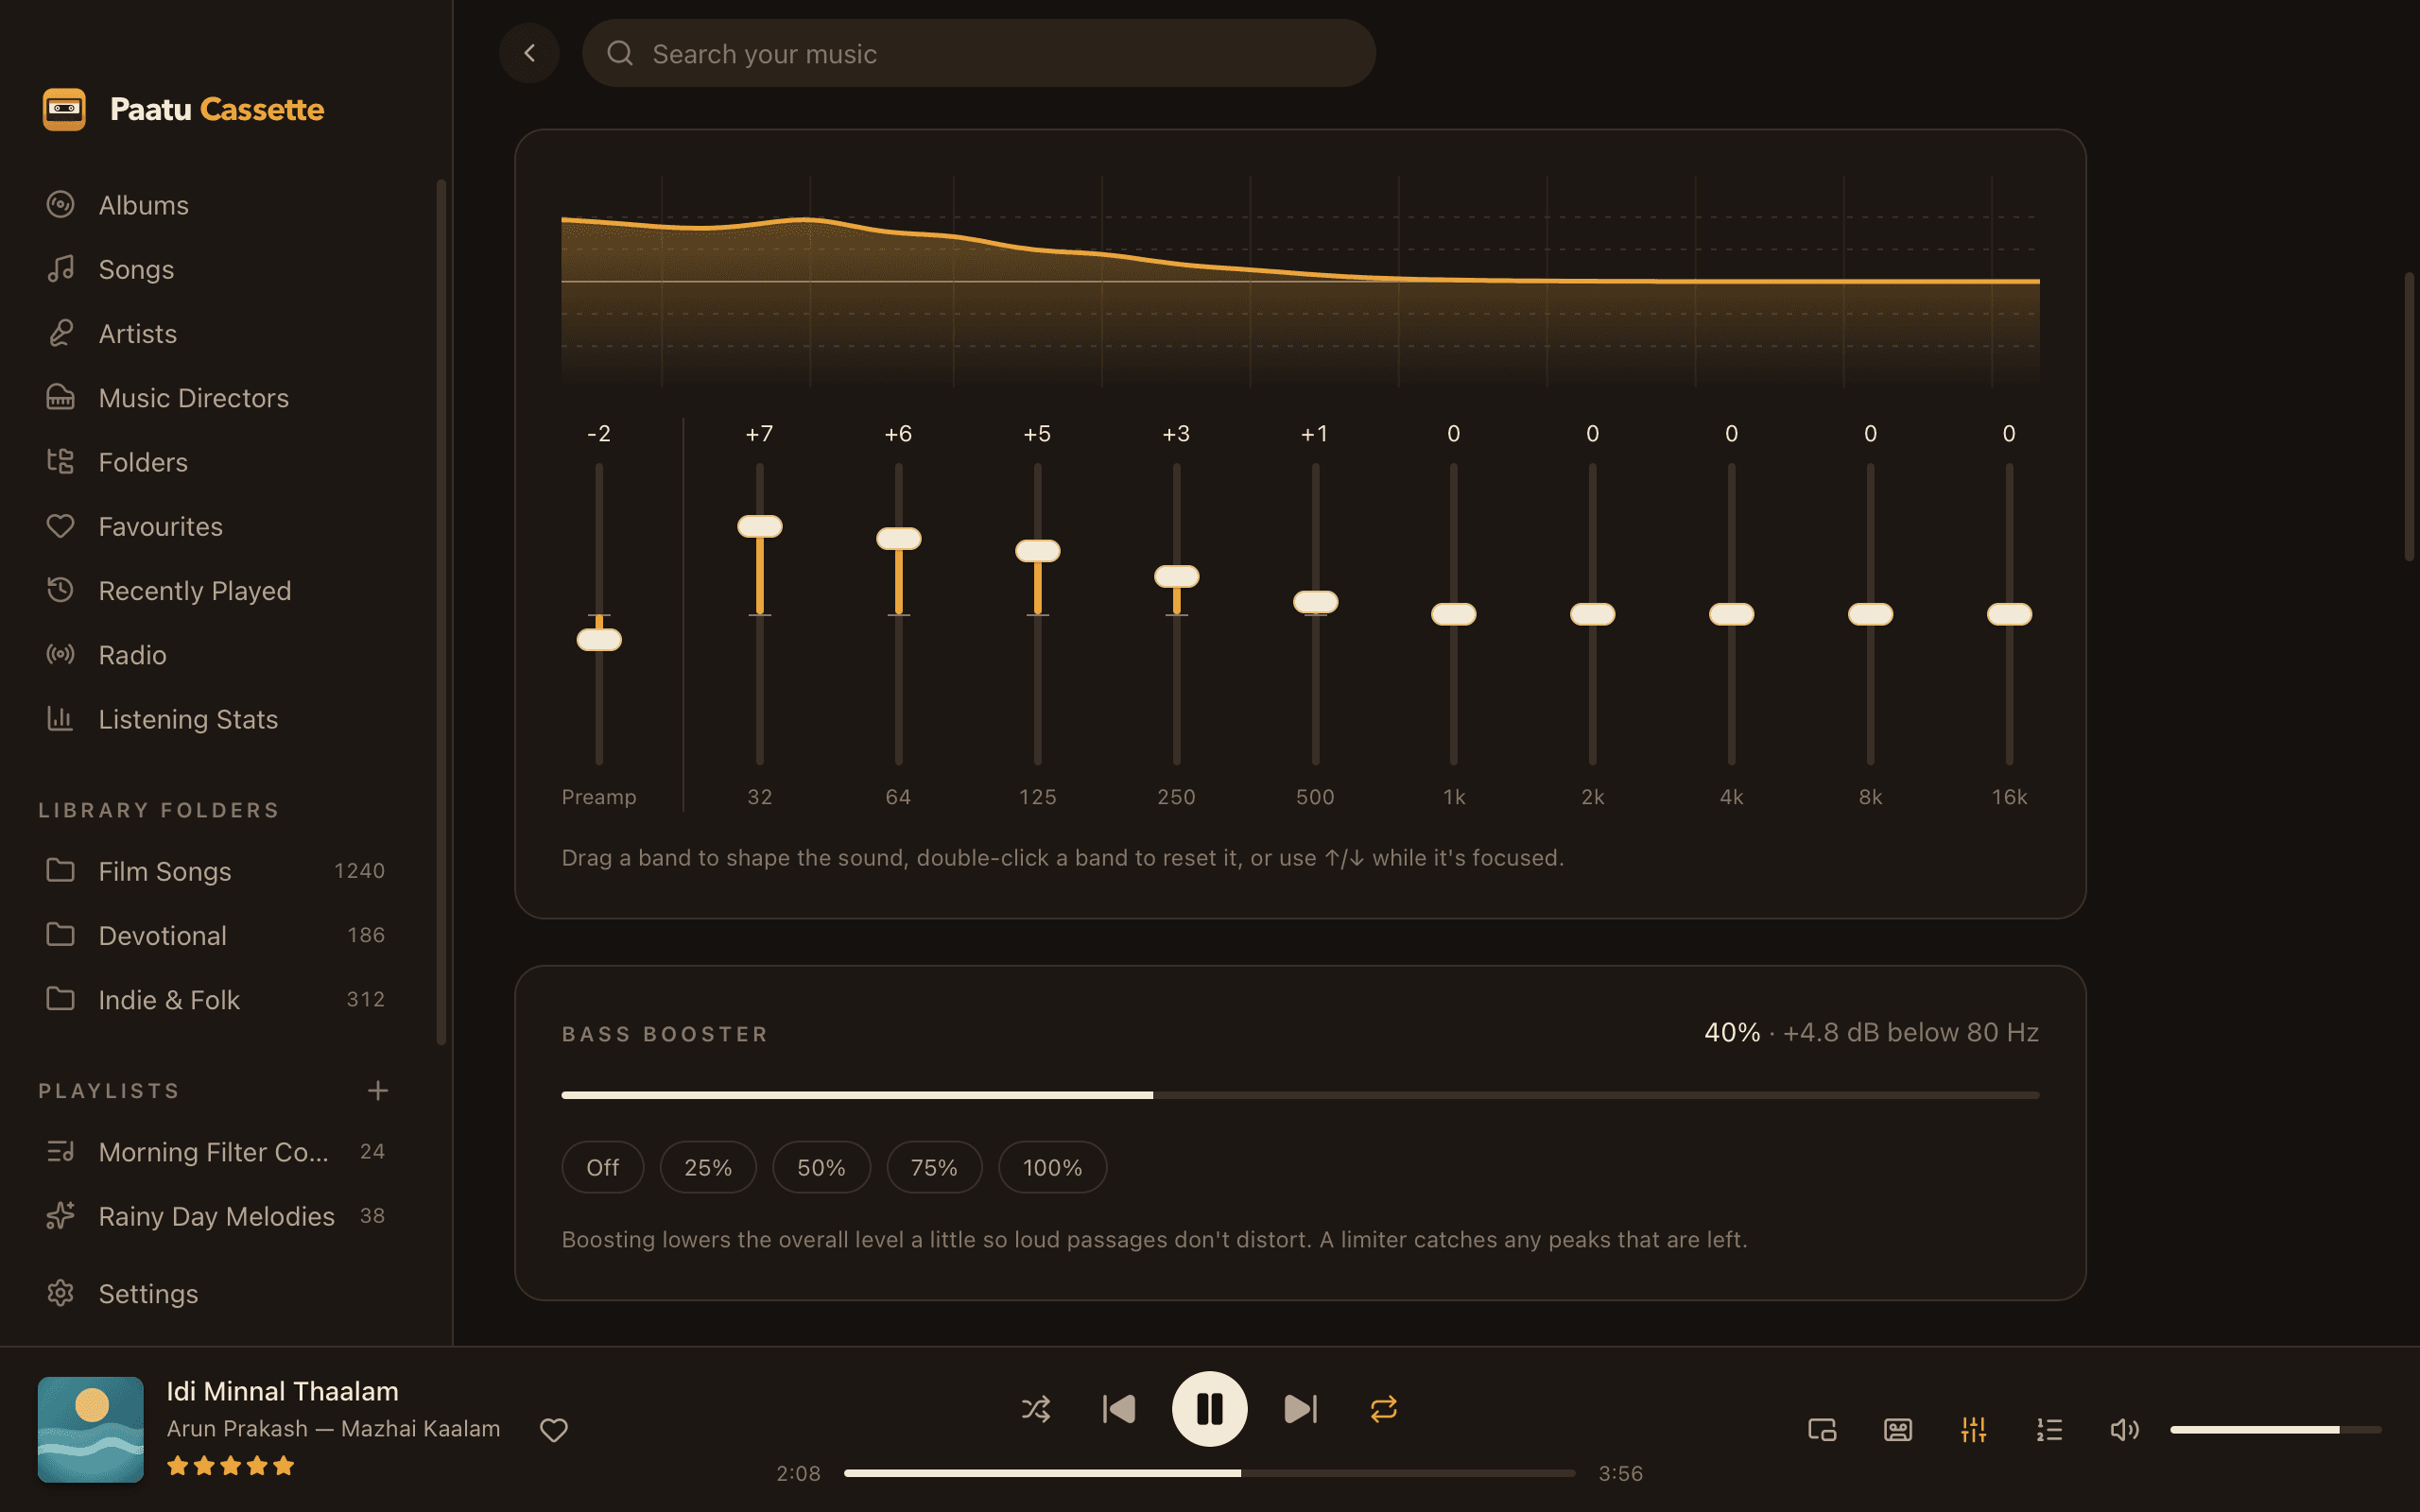Screen dimensions: 2420x1512
Task: Open Albums in sidebar
Action: pyautogui.click(x=216, y=205)
